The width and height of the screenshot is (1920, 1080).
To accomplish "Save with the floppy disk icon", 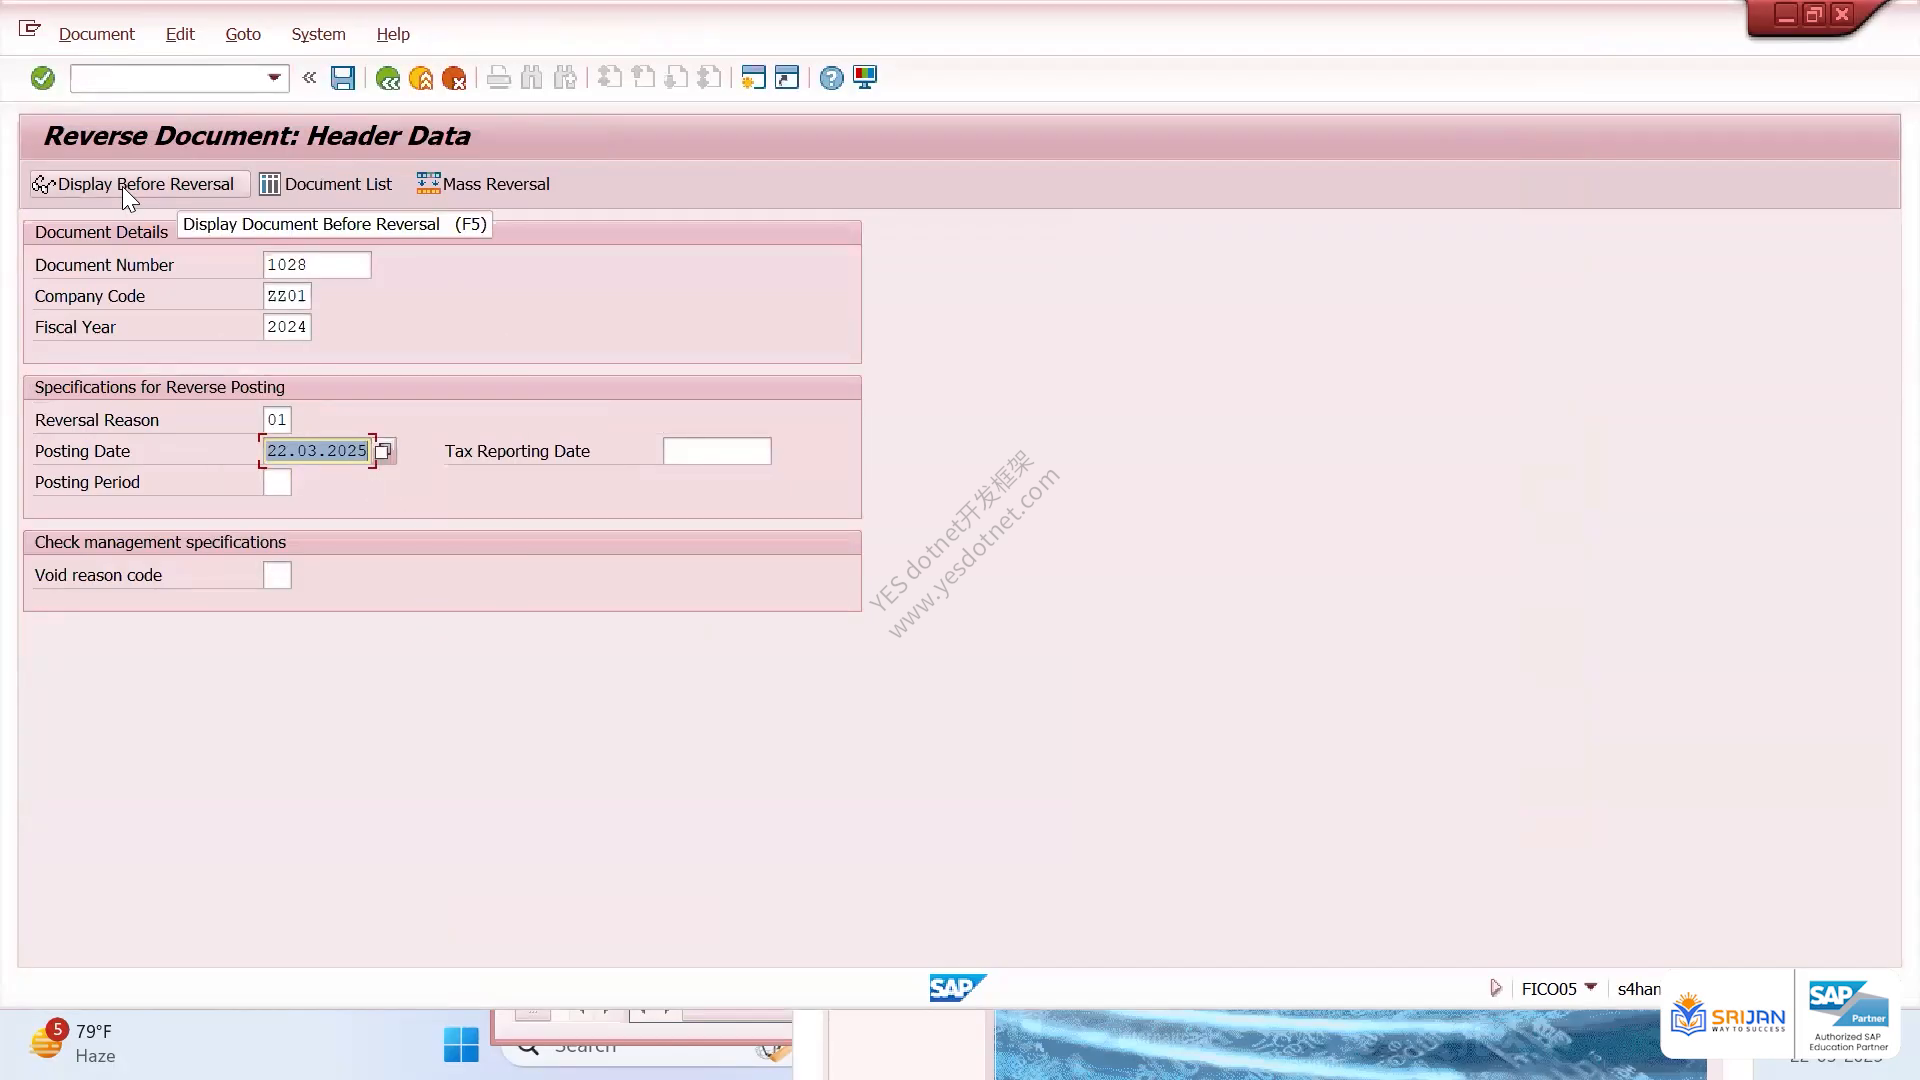I will (x=343, y=78).
